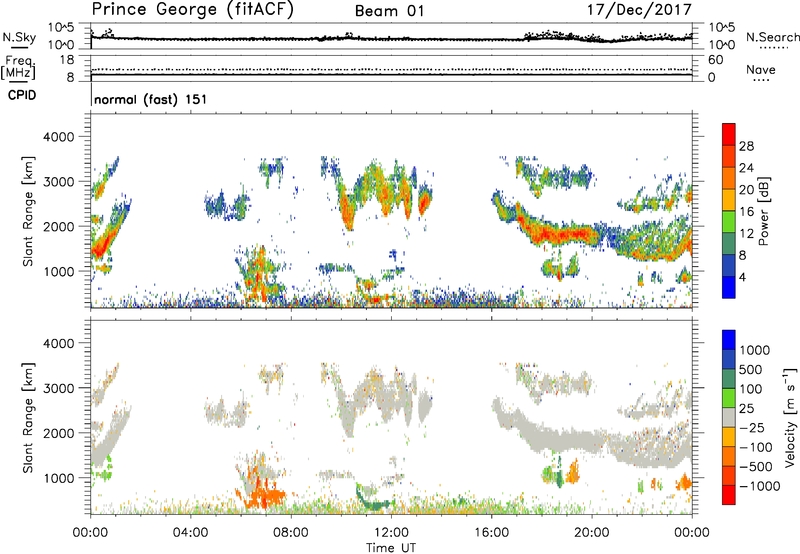This screenshot has height=554, width=800.
Task: Click the blue bottom of Power color bar
Action: 729,287
